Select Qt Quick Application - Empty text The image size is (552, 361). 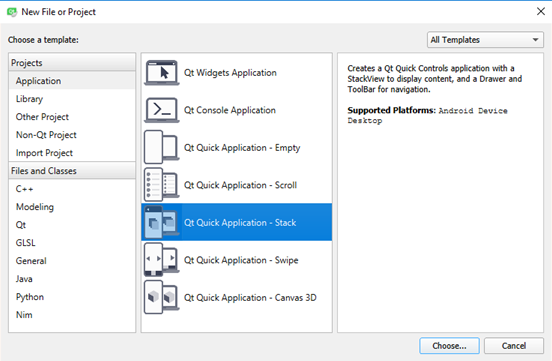(x=242, y=148)
